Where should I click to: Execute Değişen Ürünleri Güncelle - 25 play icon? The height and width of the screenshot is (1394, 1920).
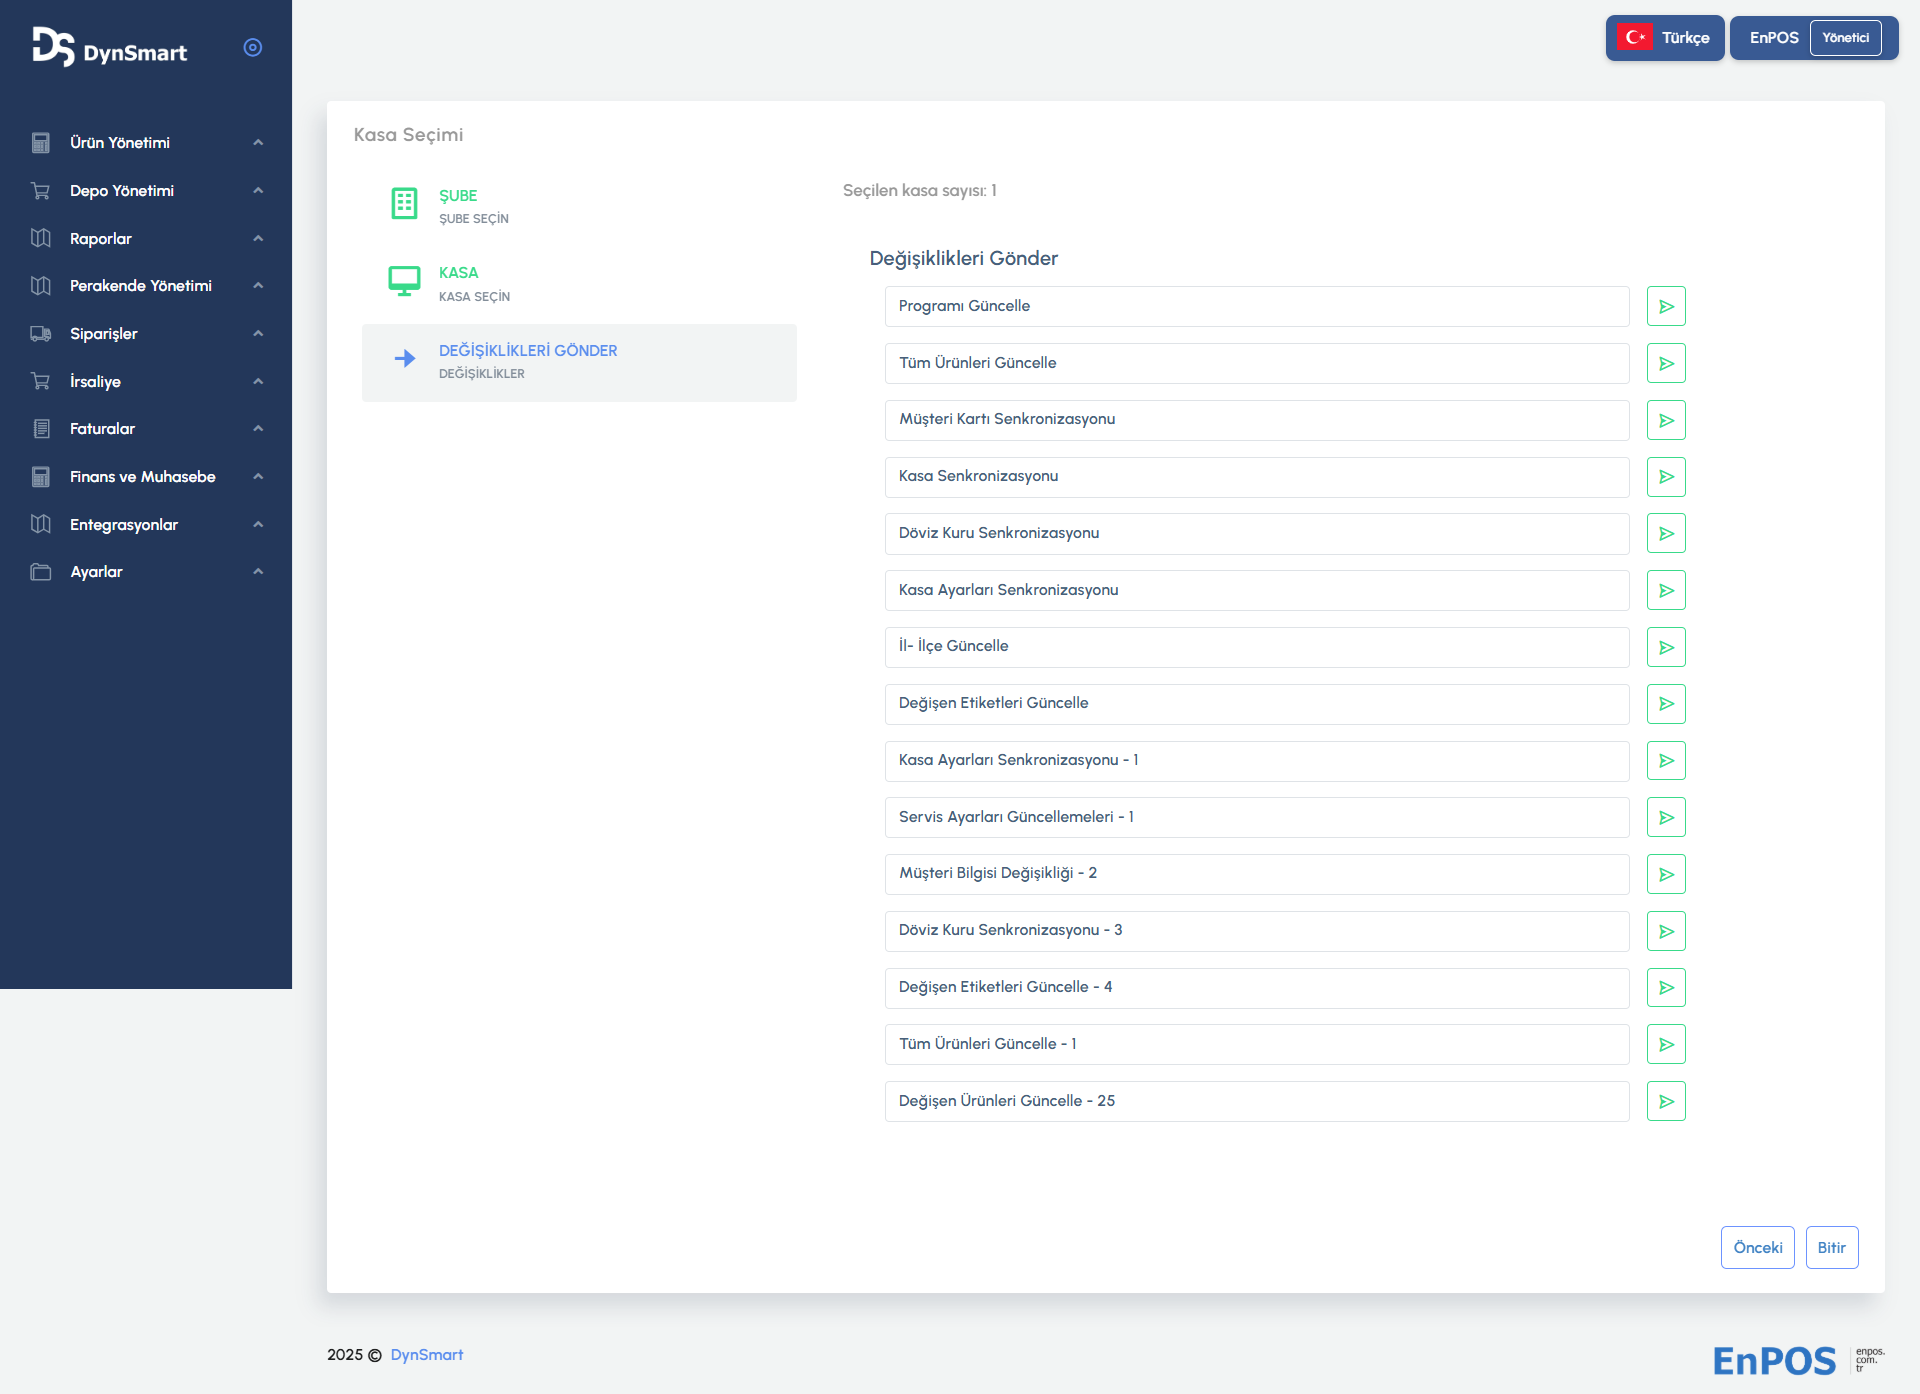tap(1665, 1102)
